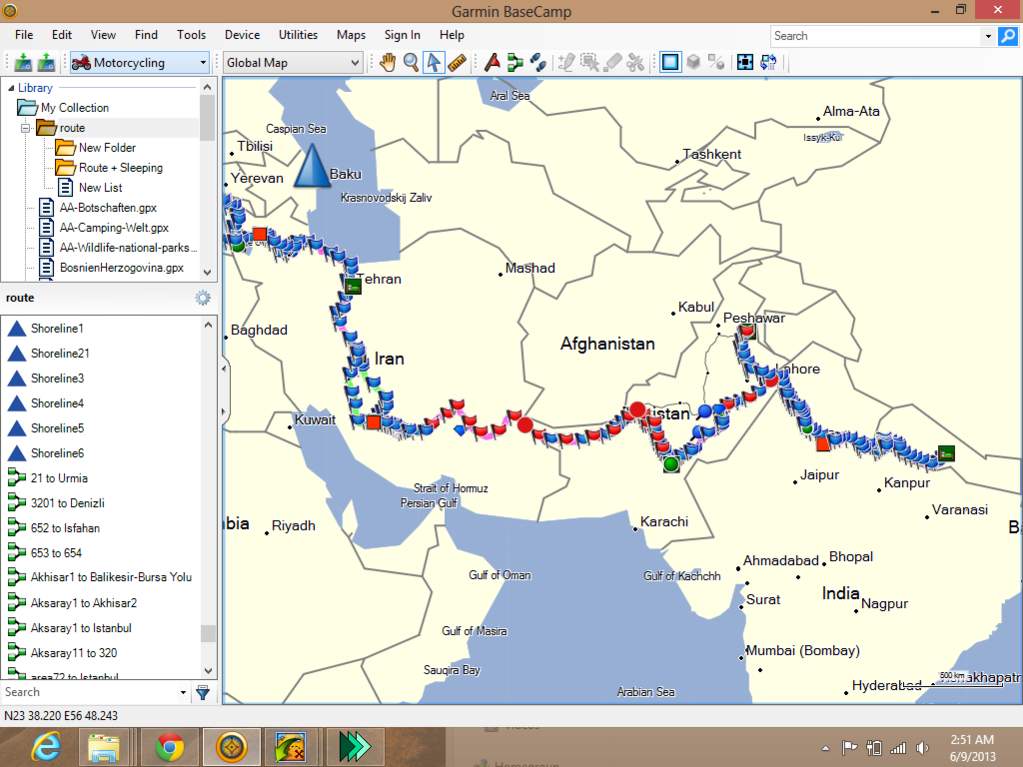1023x767 pixels.
Task: Click the Insert pencil tool icon
Action: tap(566, 63)
